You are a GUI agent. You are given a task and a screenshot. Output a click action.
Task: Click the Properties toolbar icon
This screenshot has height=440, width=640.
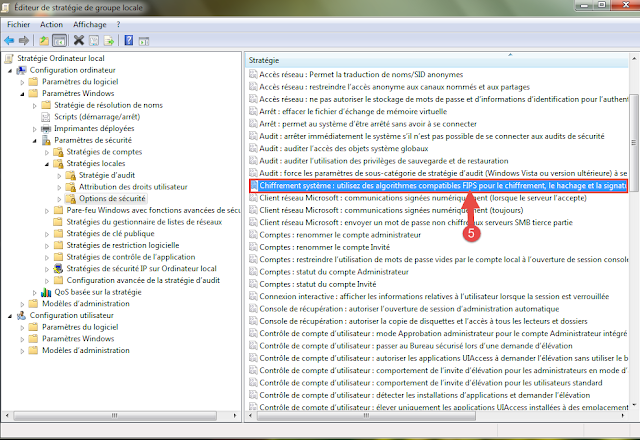coord(94,40)
